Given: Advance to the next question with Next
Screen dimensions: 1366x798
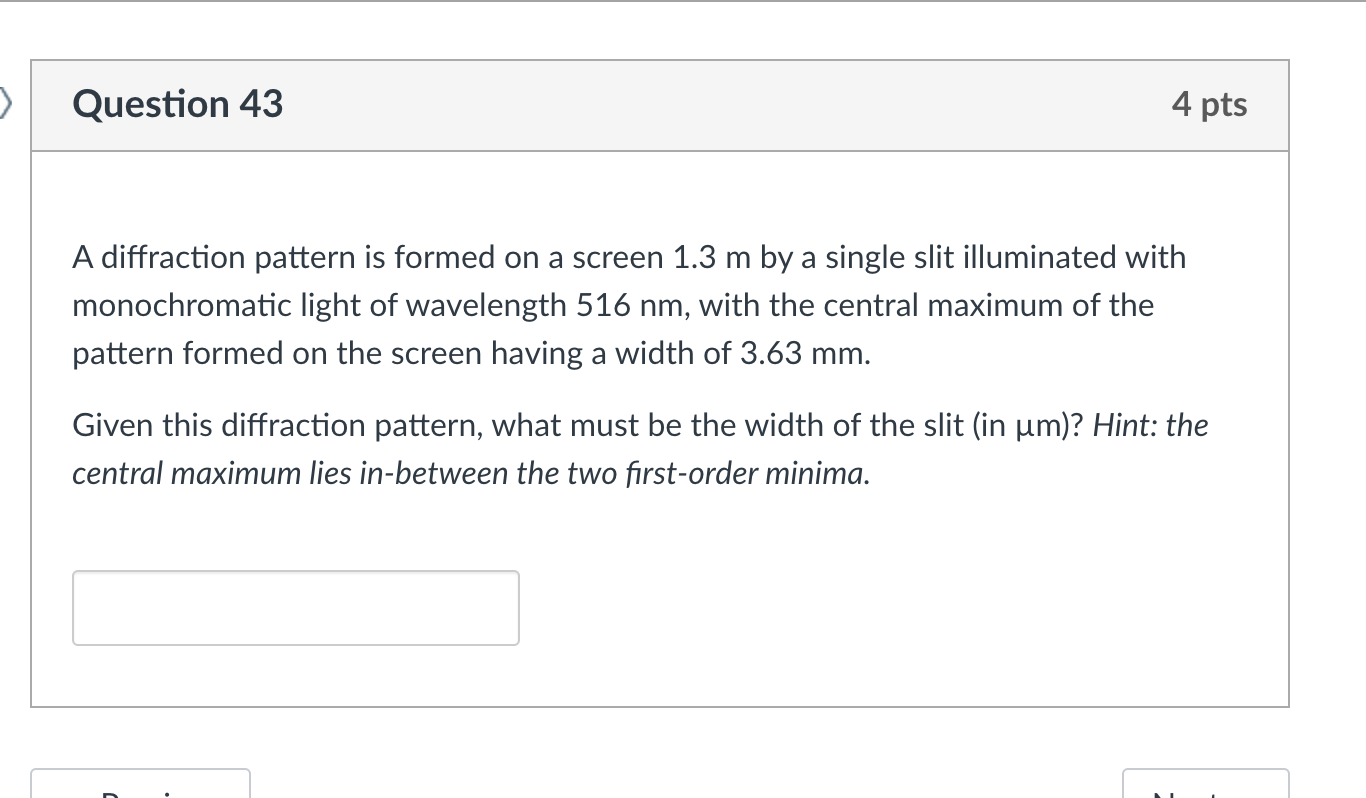Looking at the screenshot, I should click(x=1206, y=790).
